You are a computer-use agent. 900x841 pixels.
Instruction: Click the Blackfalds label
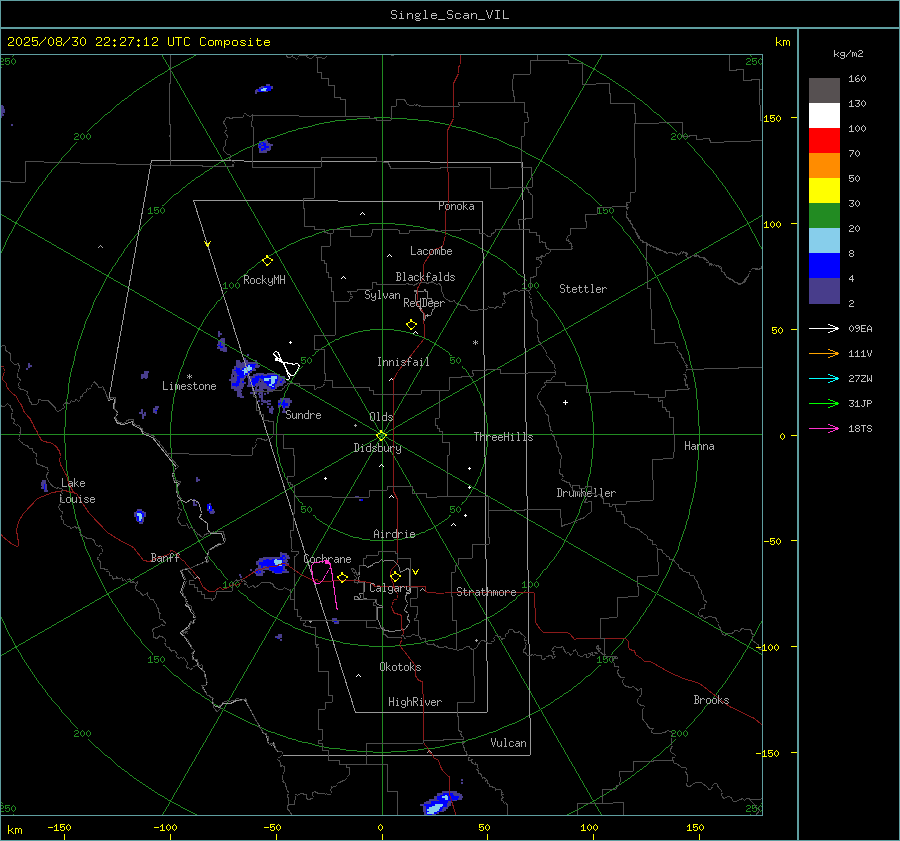click(x=425, y=277)
